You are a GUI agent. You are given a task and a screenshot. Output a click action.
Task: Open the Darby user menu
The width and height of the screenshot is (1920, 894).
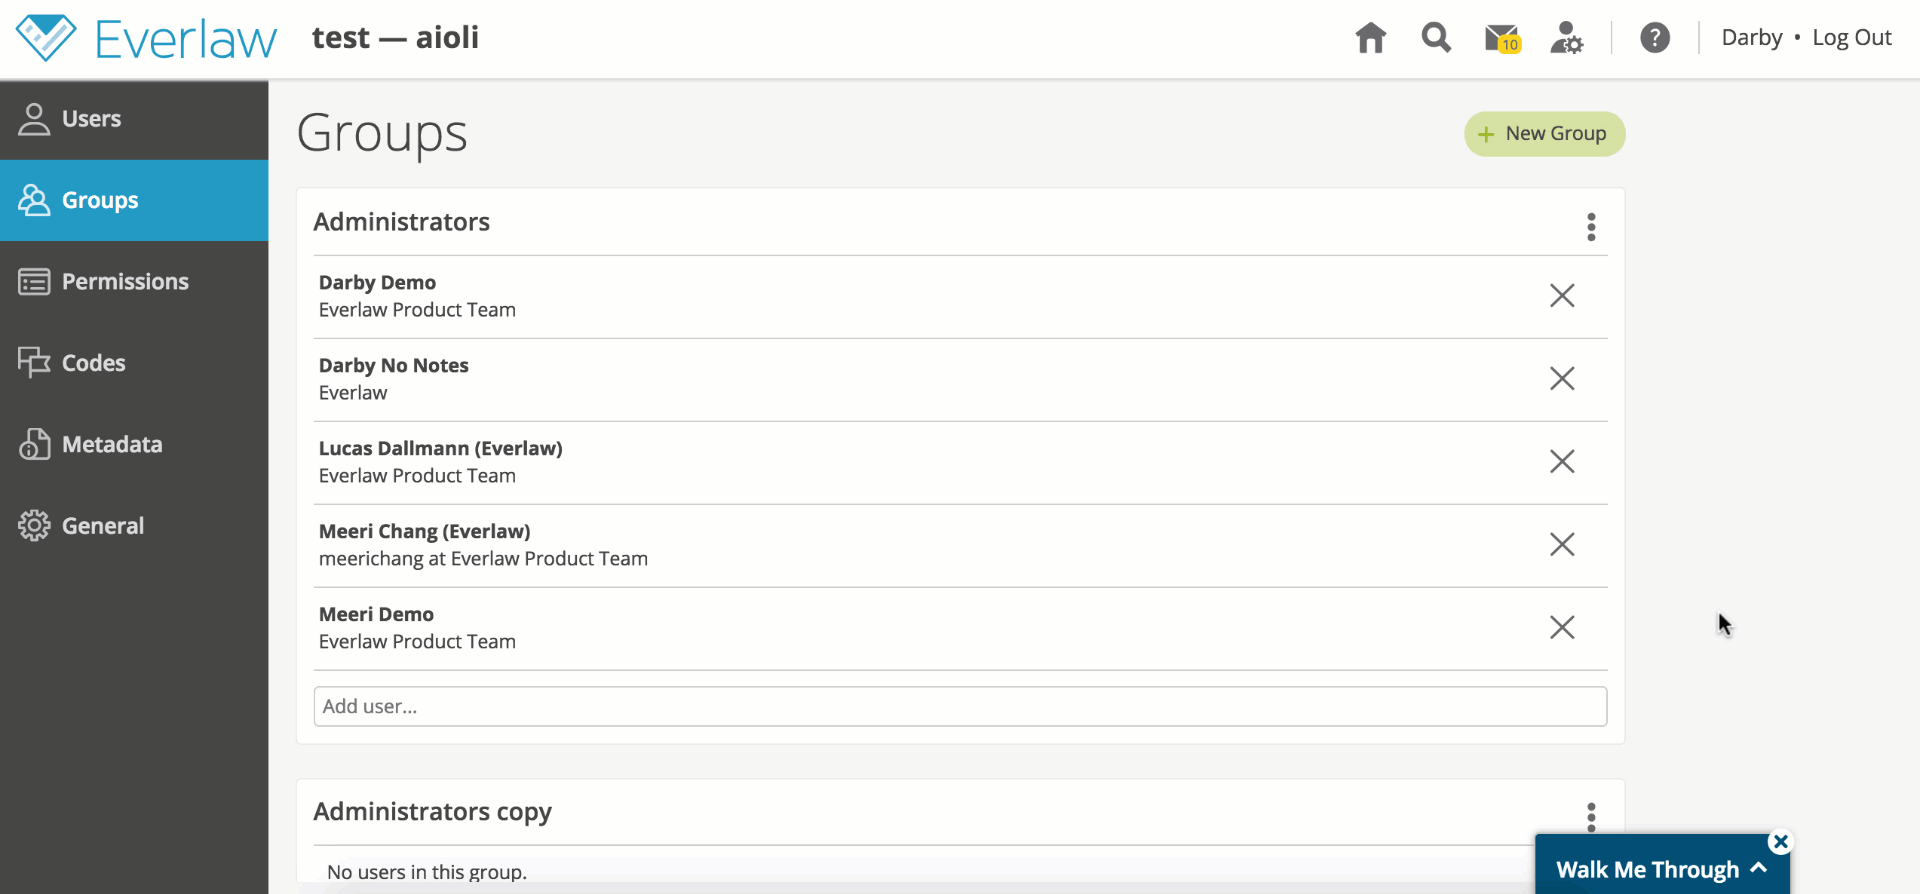click(1751, 38)
